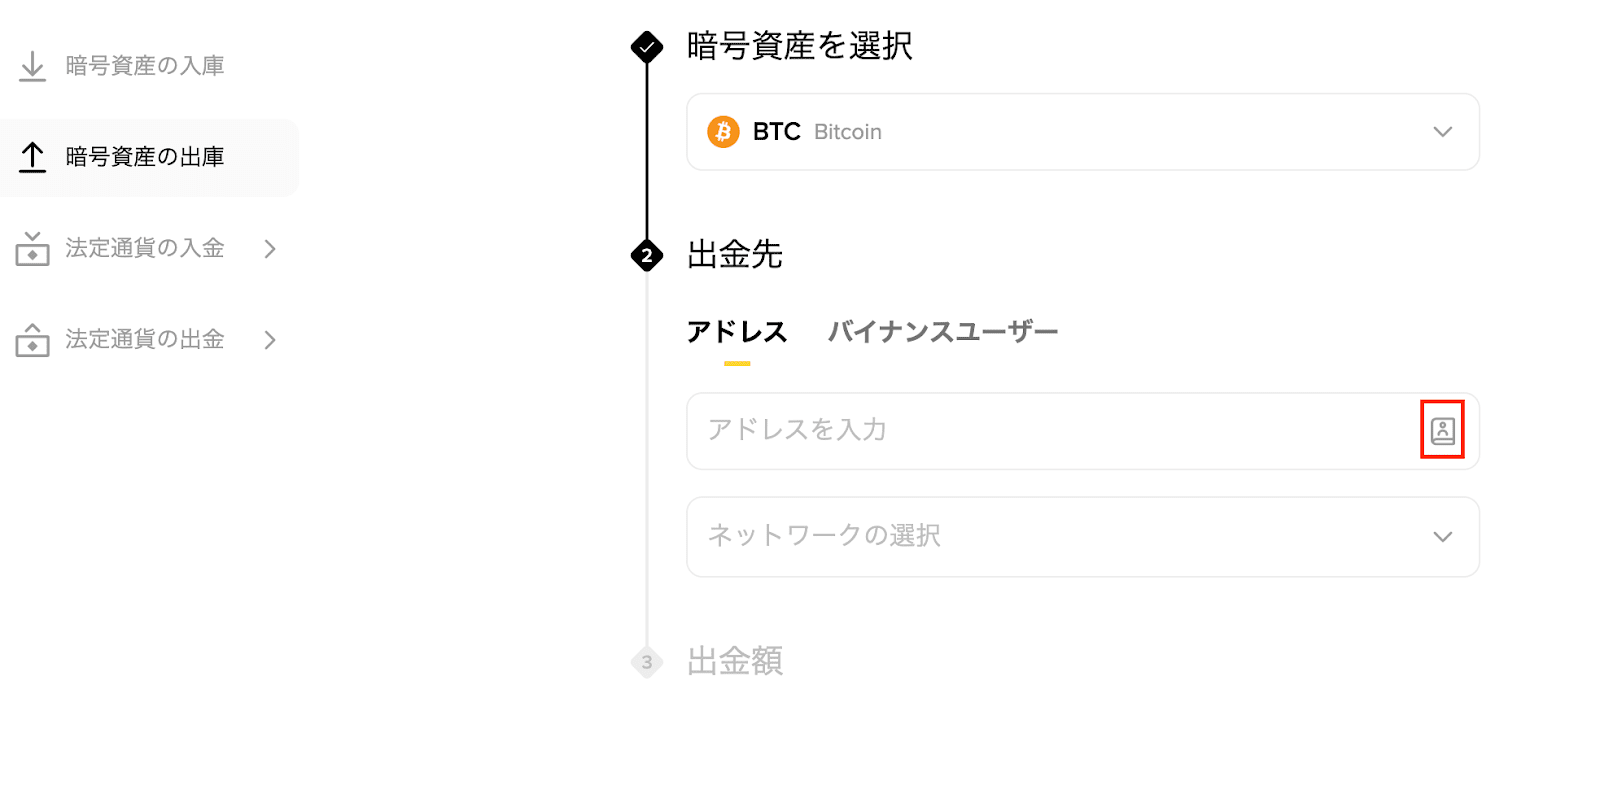Viewport: 1600px width, 807px height.
Task: Open 法定通貨の入金 menu item
Action: [145, 248]
